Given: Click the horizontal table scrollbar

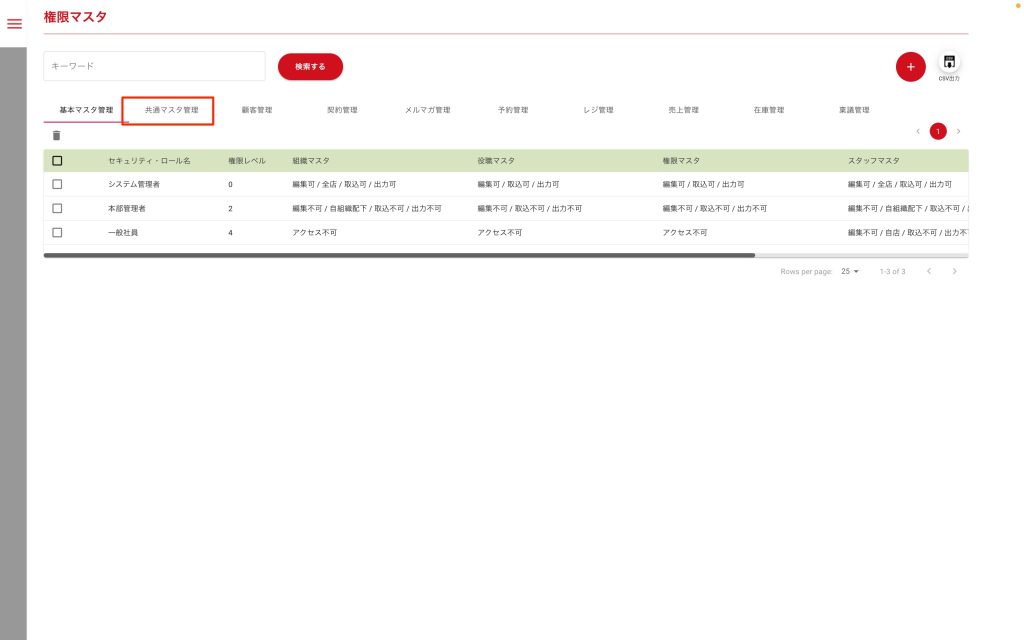Looking at the screenshot, I should click(400, 256).
